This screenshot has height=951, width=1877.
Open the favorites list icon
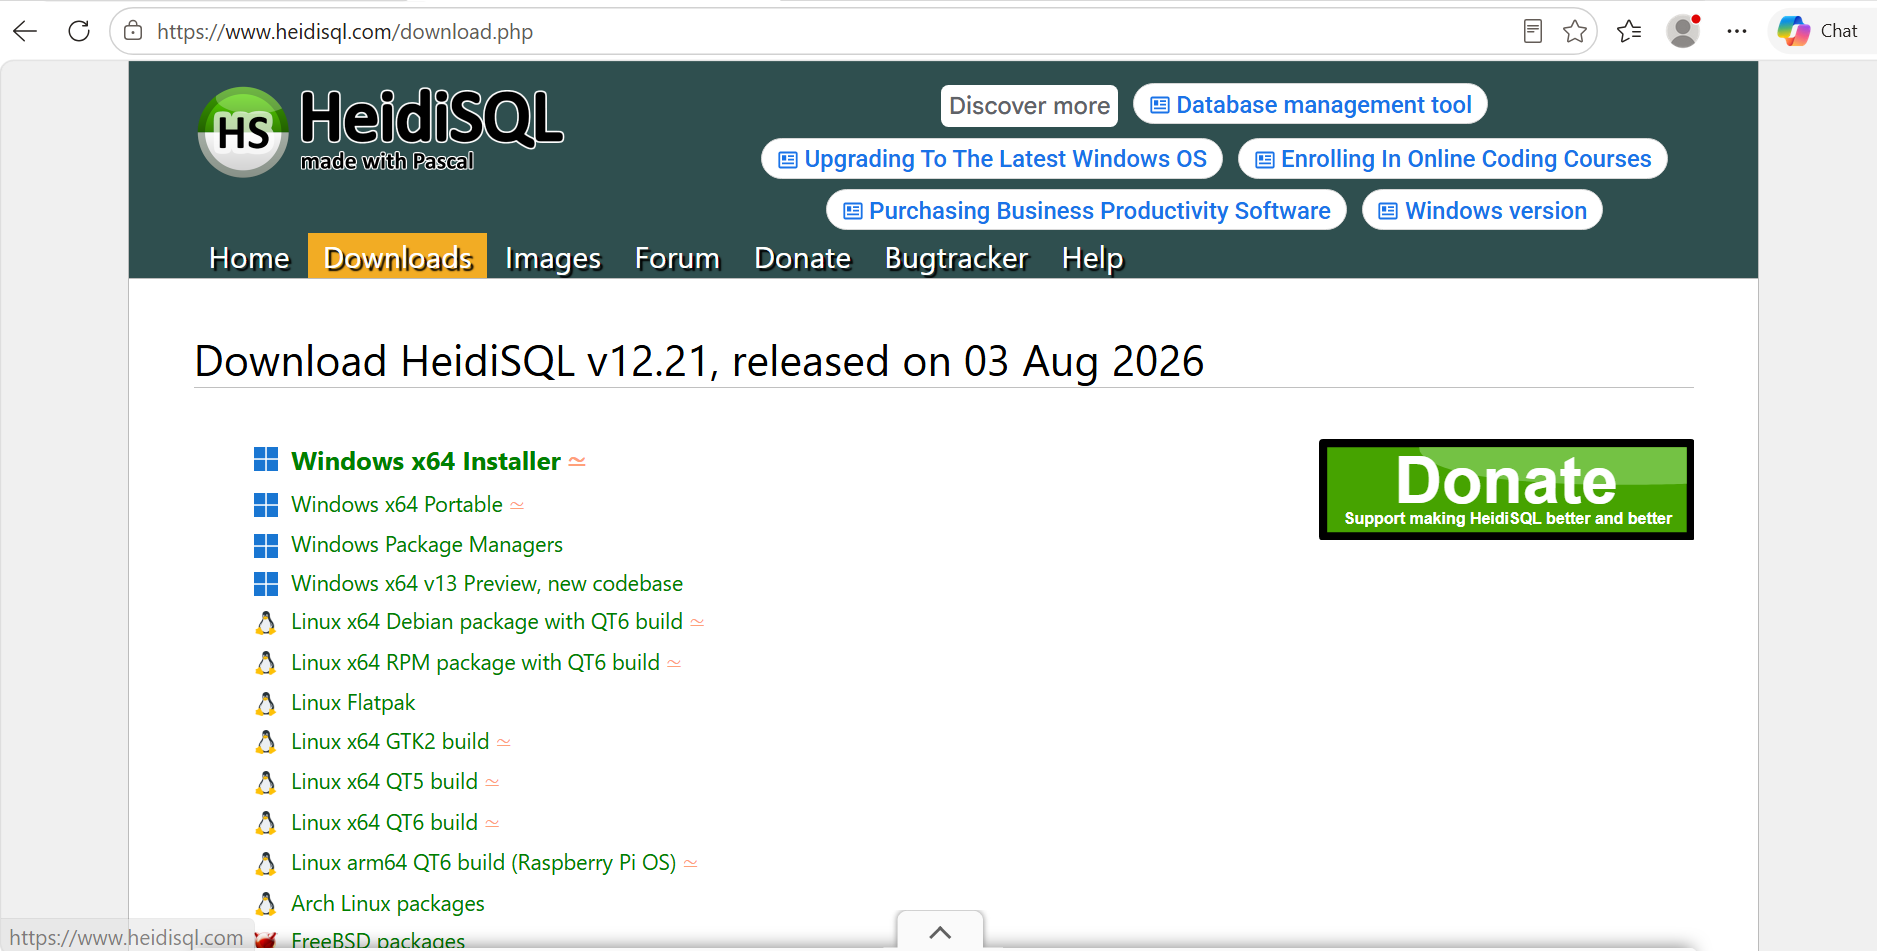coord(1629,31)
